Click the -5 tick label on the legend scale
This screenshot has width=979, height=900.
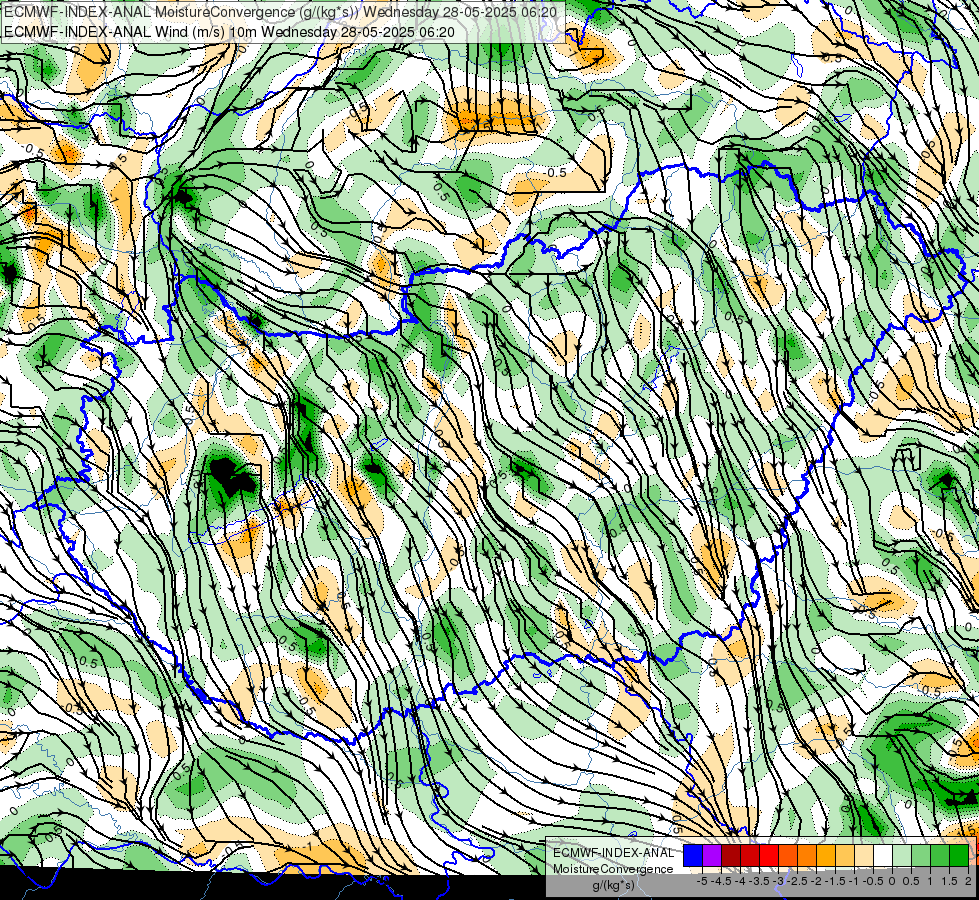(x=702, y=881)
